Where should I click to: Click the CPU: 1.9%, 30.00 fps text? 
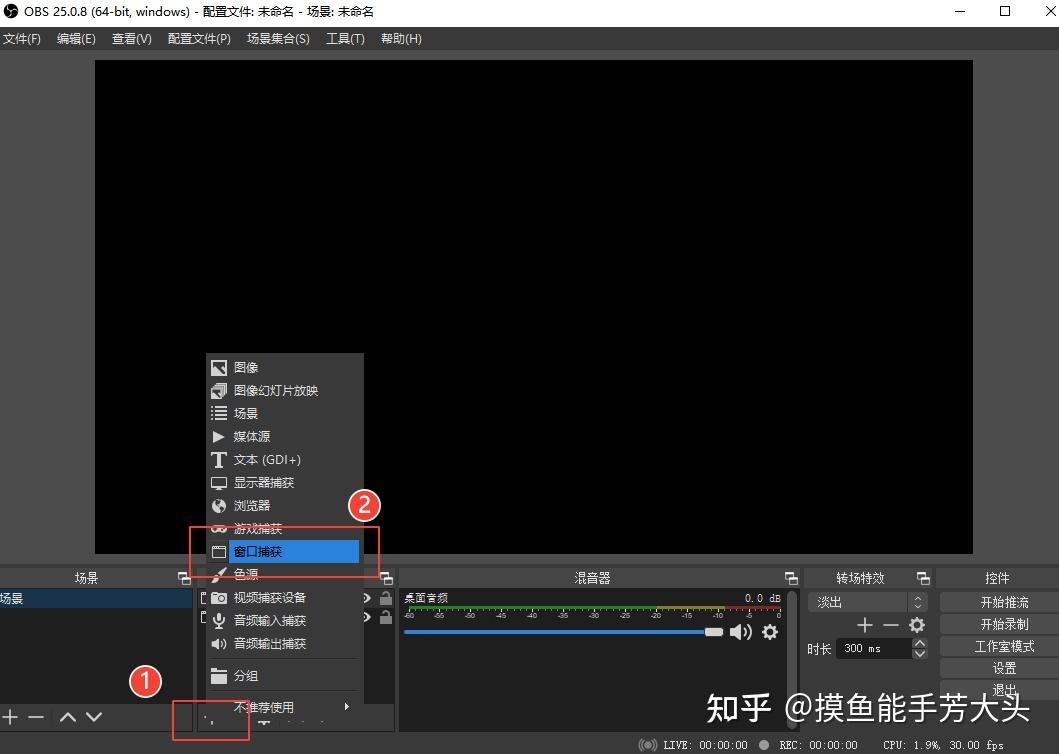click(x=943, y=745)
